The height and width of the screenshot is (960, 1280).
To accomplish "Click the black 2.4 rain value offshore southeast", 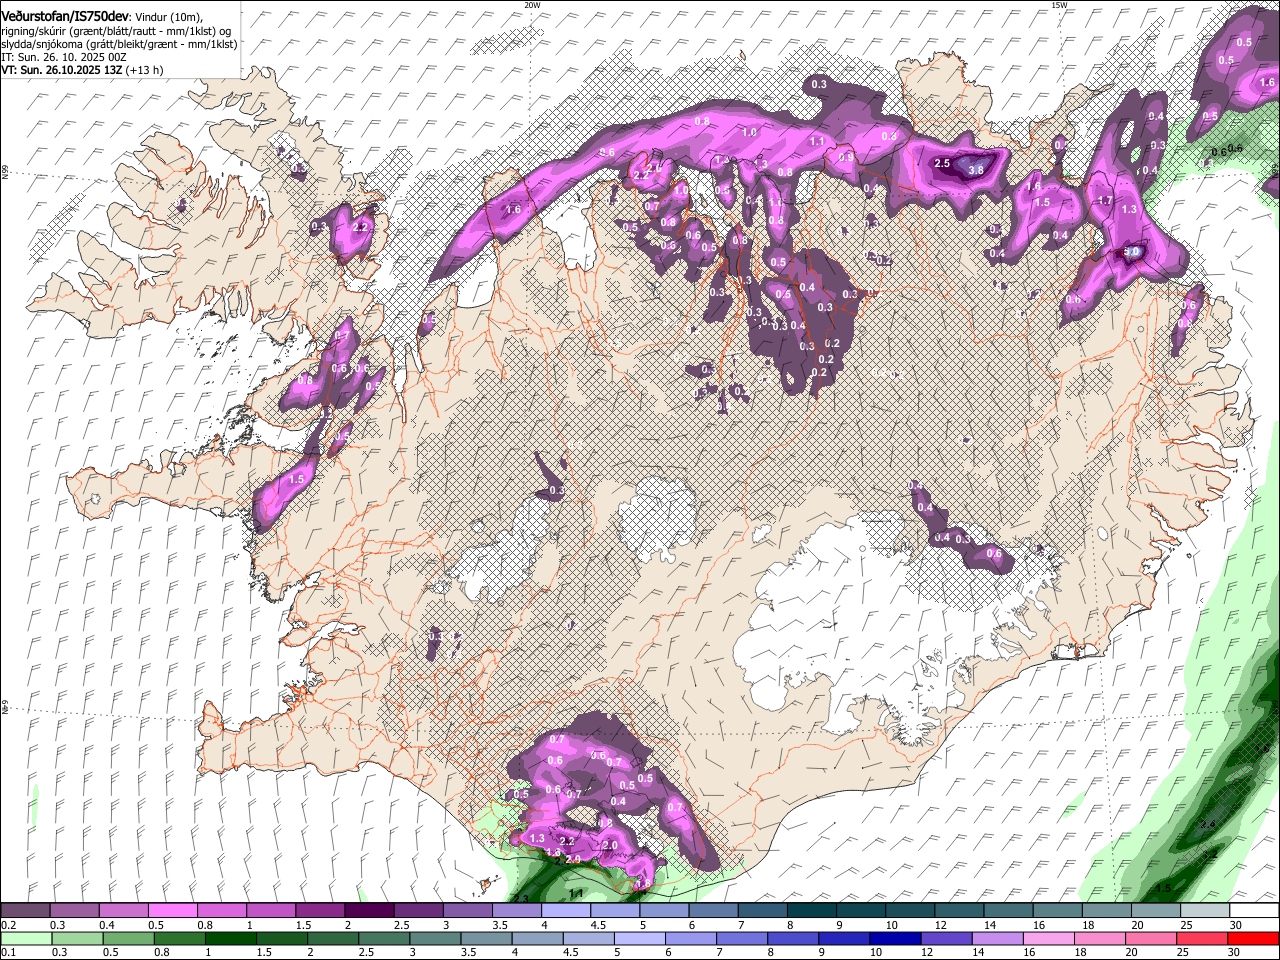I will pyautogui.click(x=1207, y=824).
